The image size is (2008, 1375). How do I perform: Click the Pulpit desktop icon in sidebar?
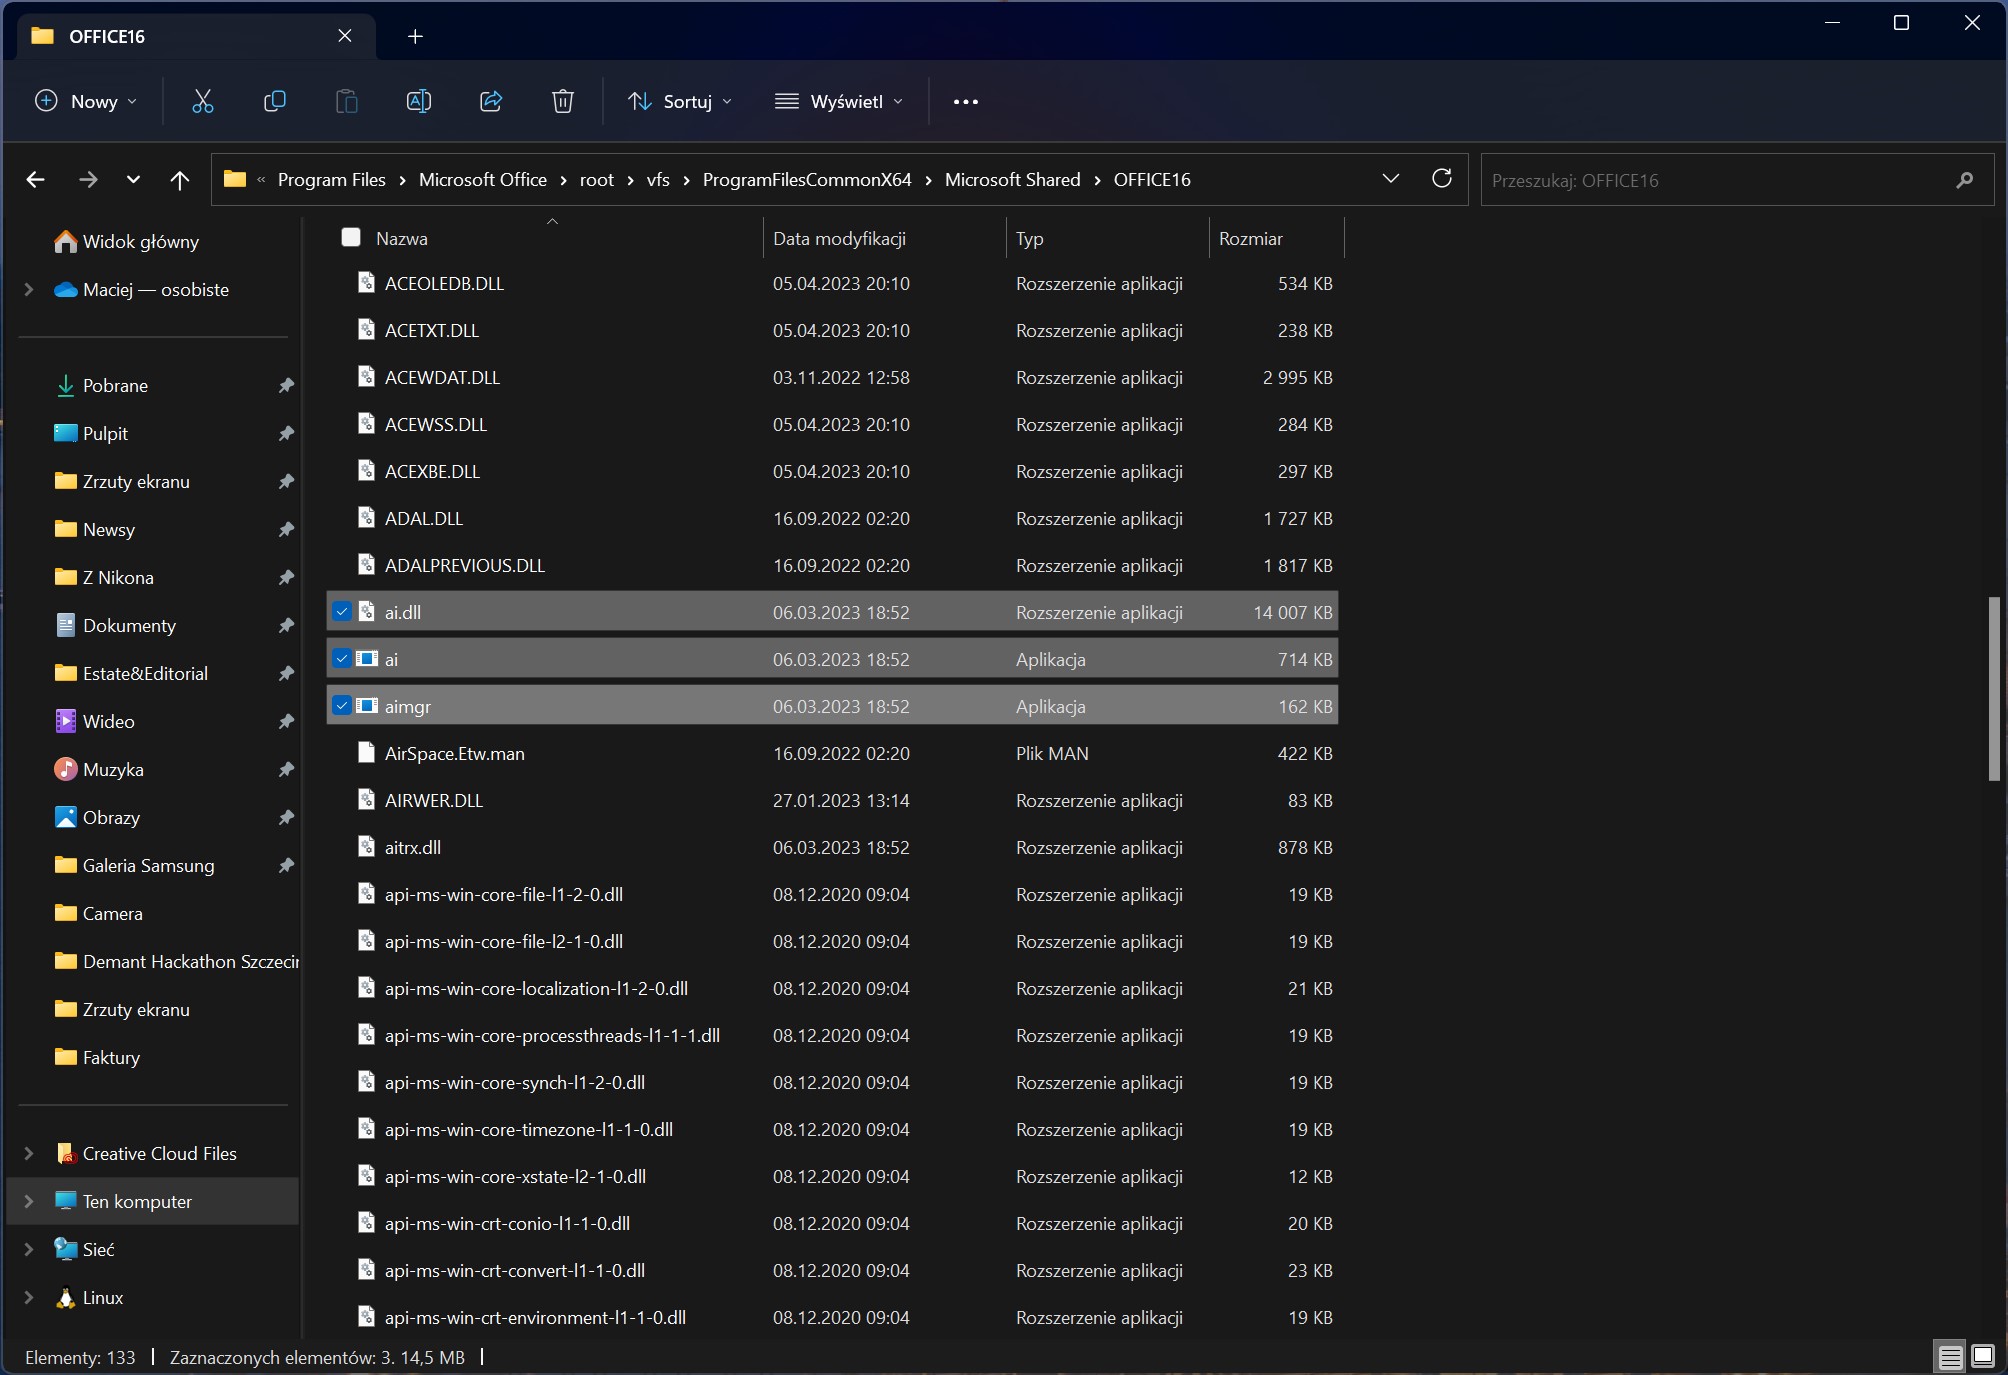click(66, 433)
